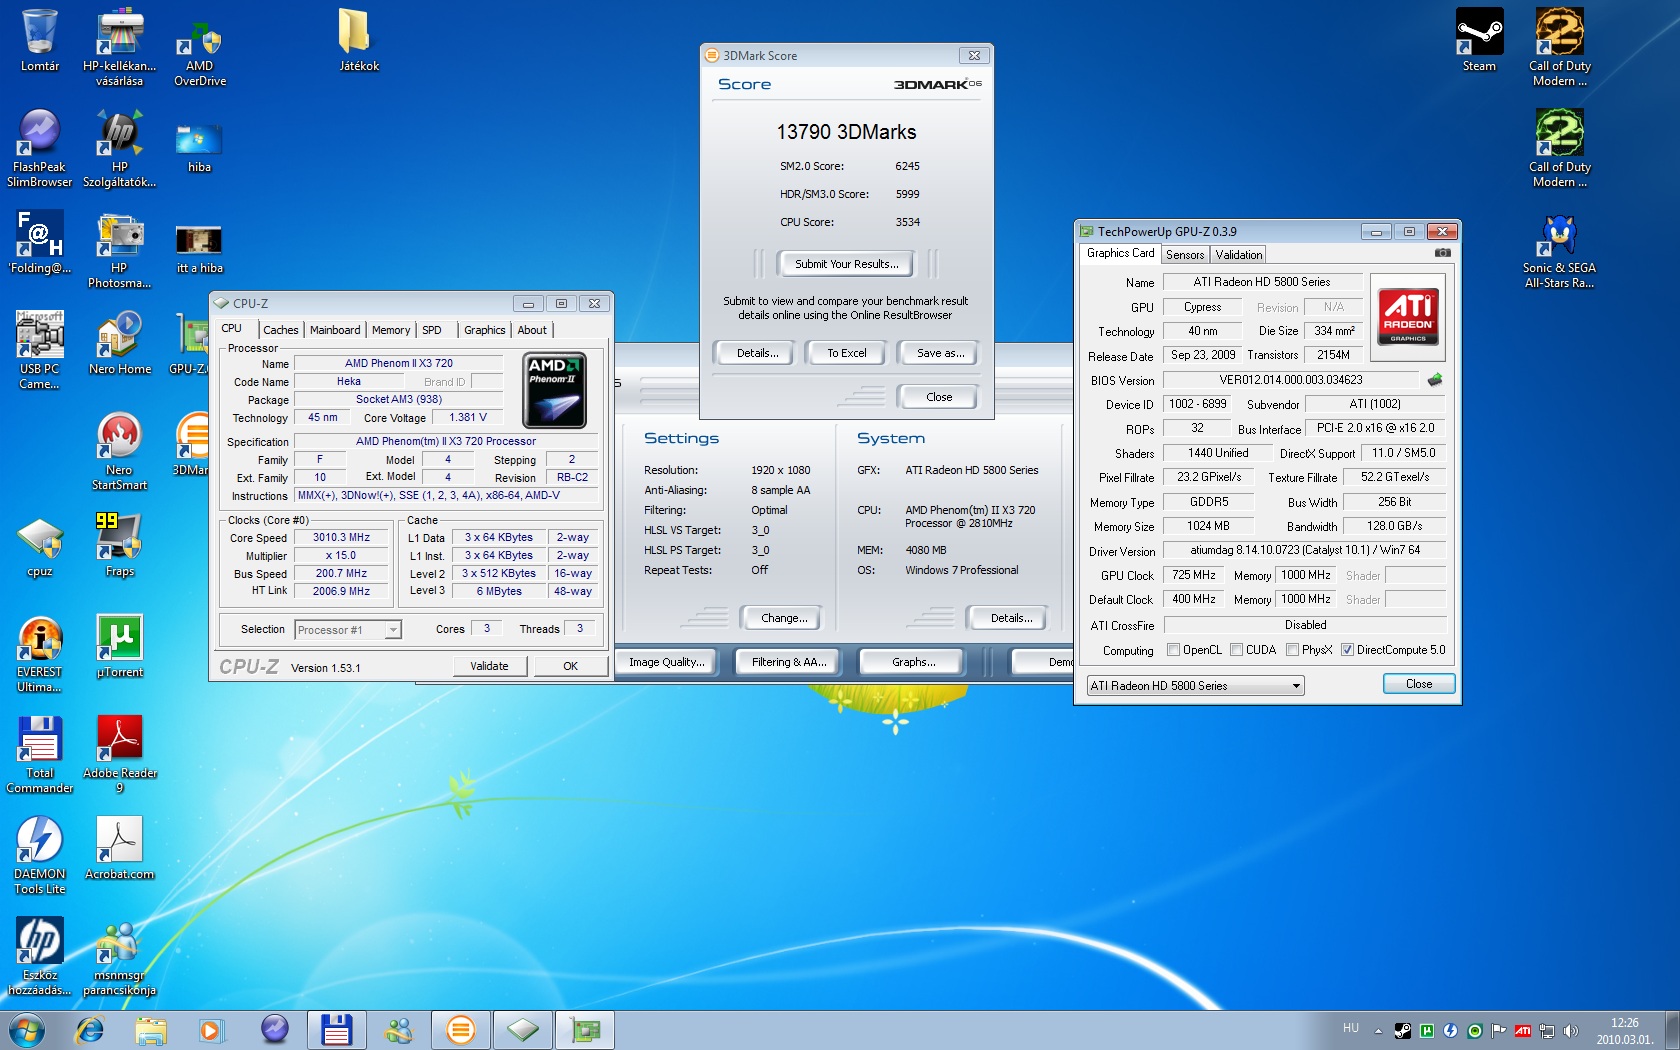Open Filtering & AA options in 3DMark
Viewport: 1680px width, 1050px height.
[789, 662]
